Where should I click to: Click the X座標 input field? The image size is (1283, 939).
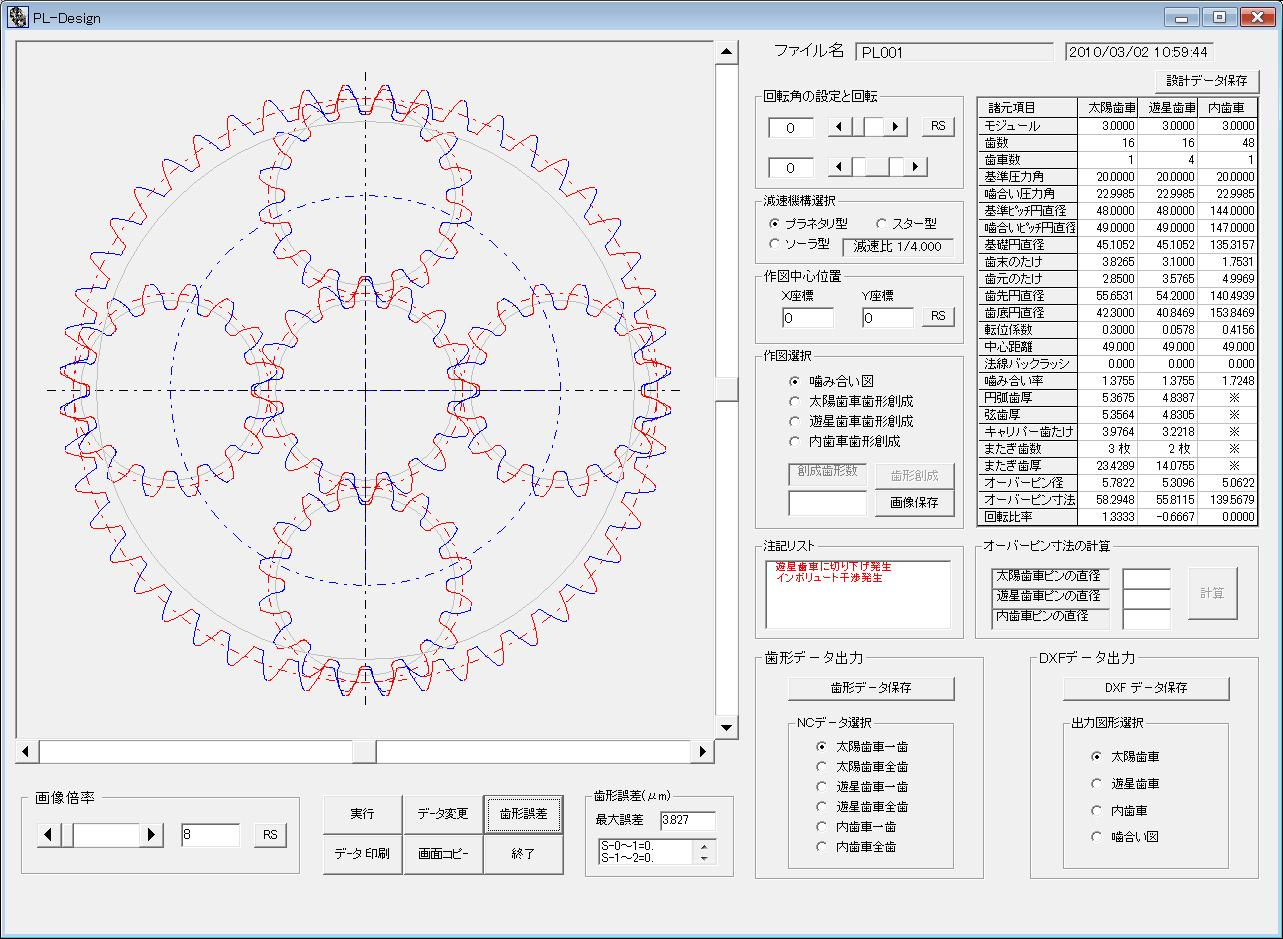pos(807,318)
